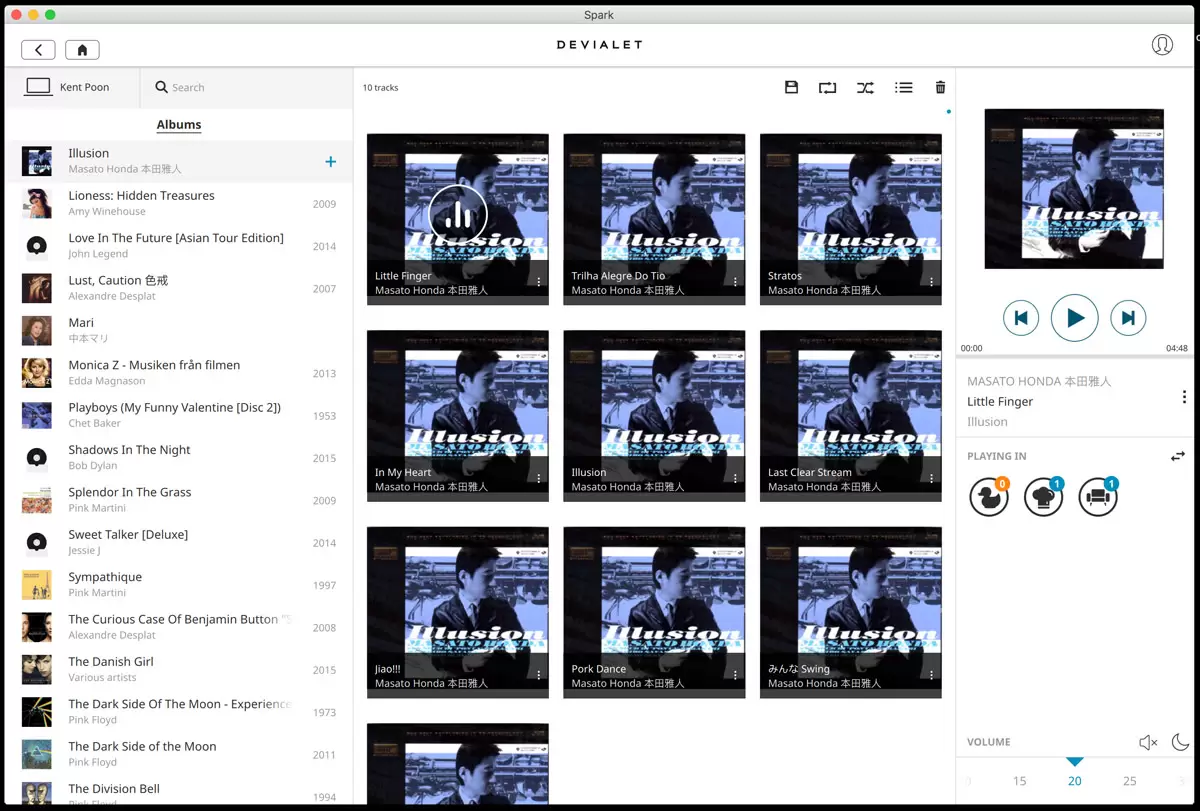
Task: Save the current playlist with the disk icon
Action: [x=791, y=88]
